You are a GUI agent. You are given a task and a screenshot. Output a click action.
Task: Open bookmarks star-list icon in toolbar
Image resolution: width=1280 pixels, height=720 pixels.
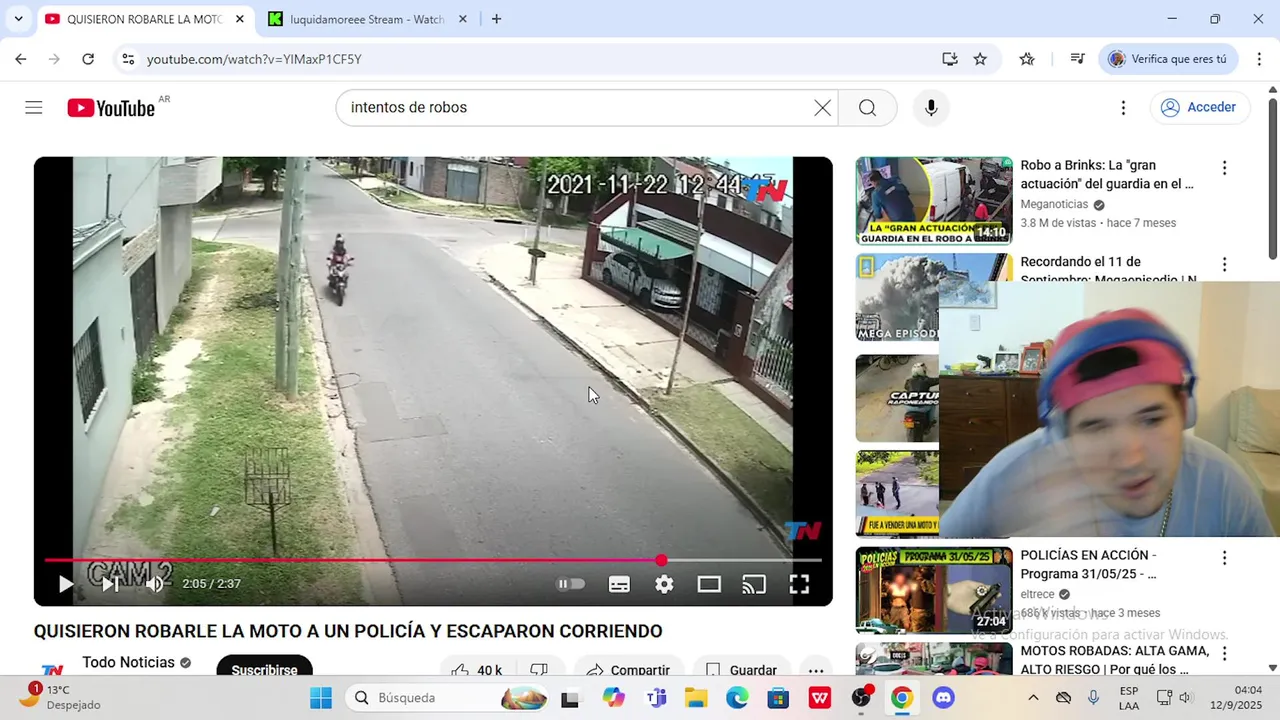point(1027,59)
